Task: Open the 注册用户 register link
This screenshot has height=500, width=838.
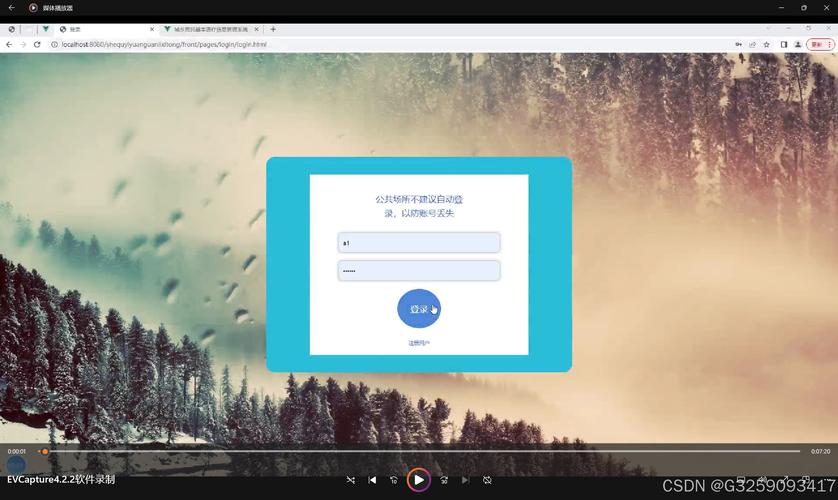Action: click(x=419, y=343)
